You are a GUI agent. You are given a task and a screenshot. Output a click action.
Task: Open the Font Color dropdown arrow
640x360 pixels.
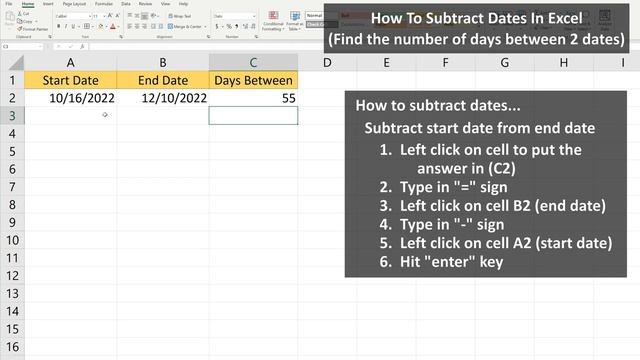point(118,27)
